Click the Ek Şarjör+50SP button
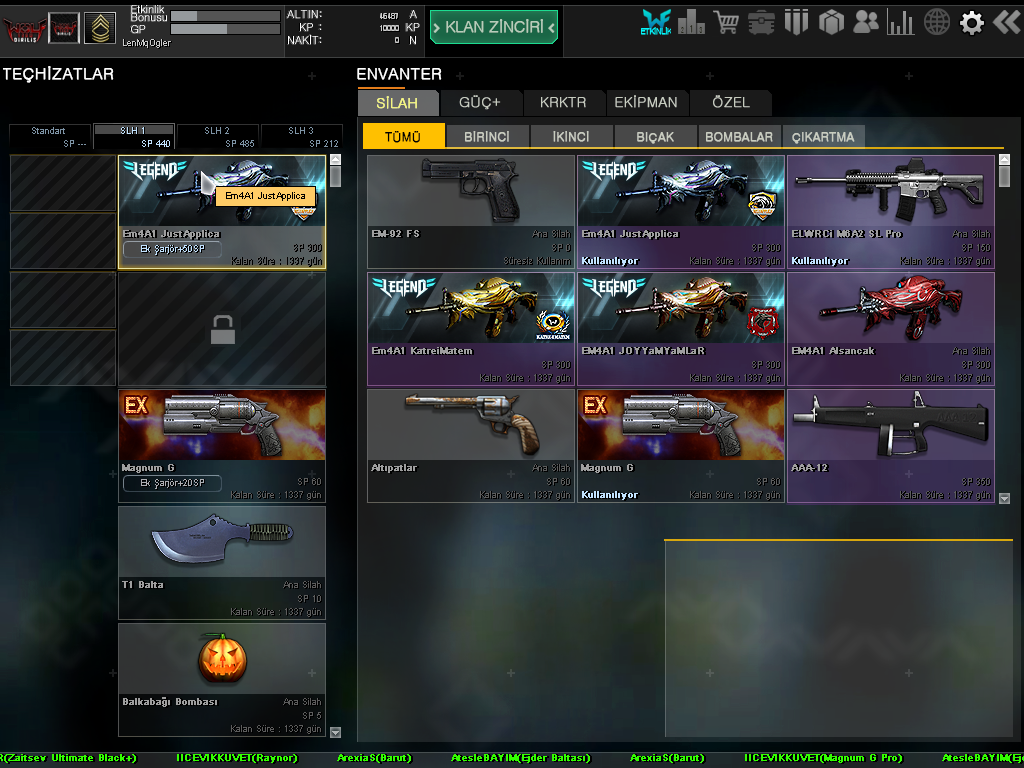Screen dimensions: 1024x768 (x=172, y=249)
